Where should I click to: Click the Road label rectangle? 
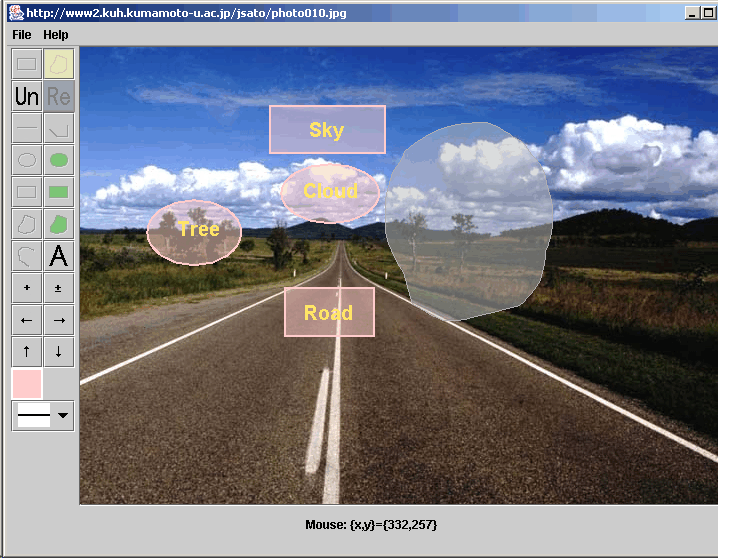point(329,312)
